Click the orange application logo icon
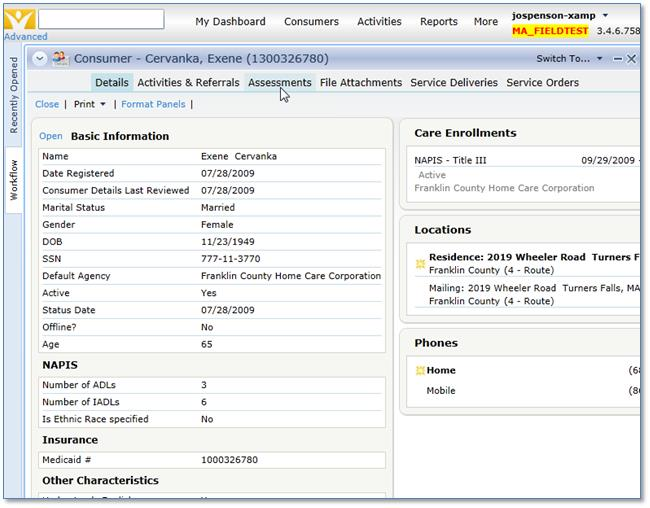This screenshot has width=650, height=508. (18, 18)
